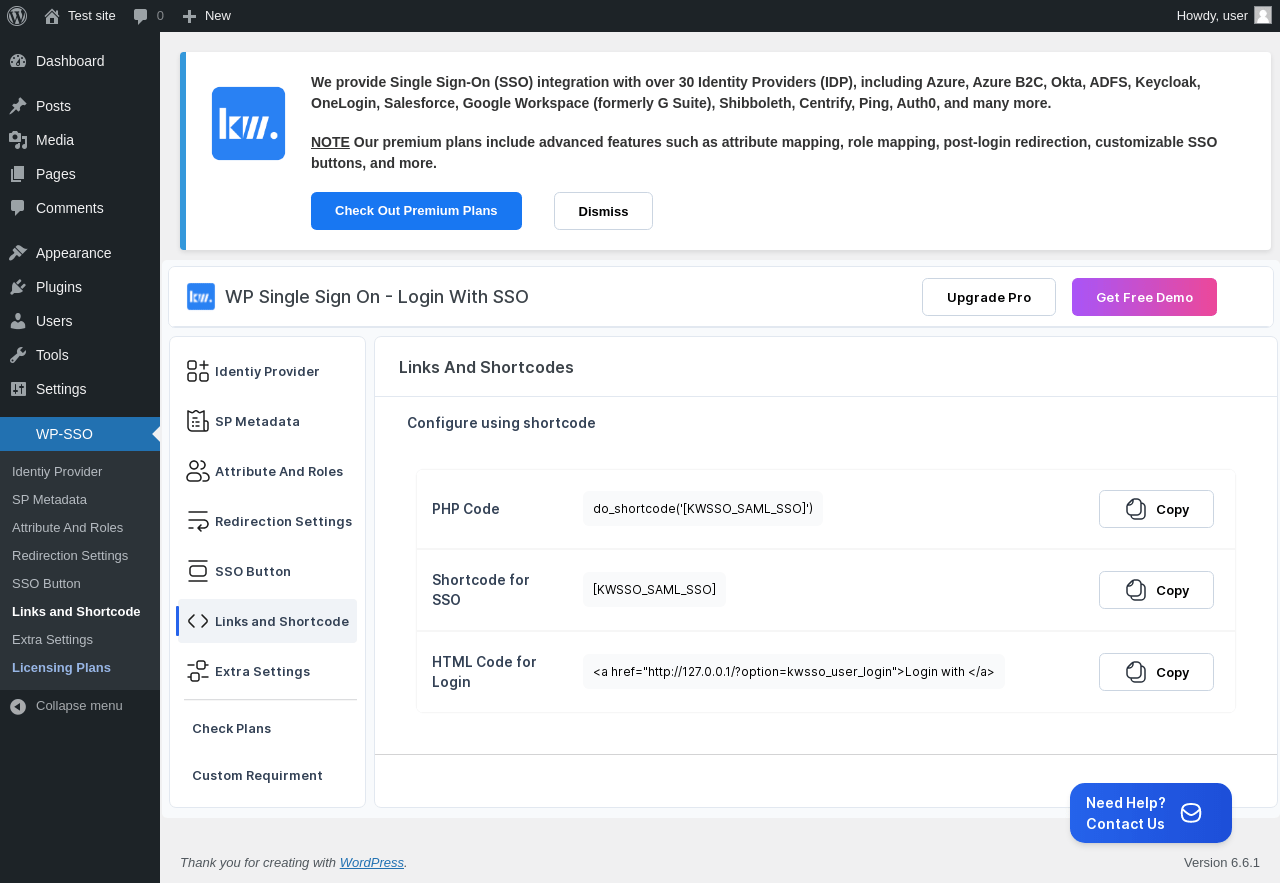The image size is (1280, 883).
Task: Open the Attribute And Roles people icon
Action: (x=198, y=471)
